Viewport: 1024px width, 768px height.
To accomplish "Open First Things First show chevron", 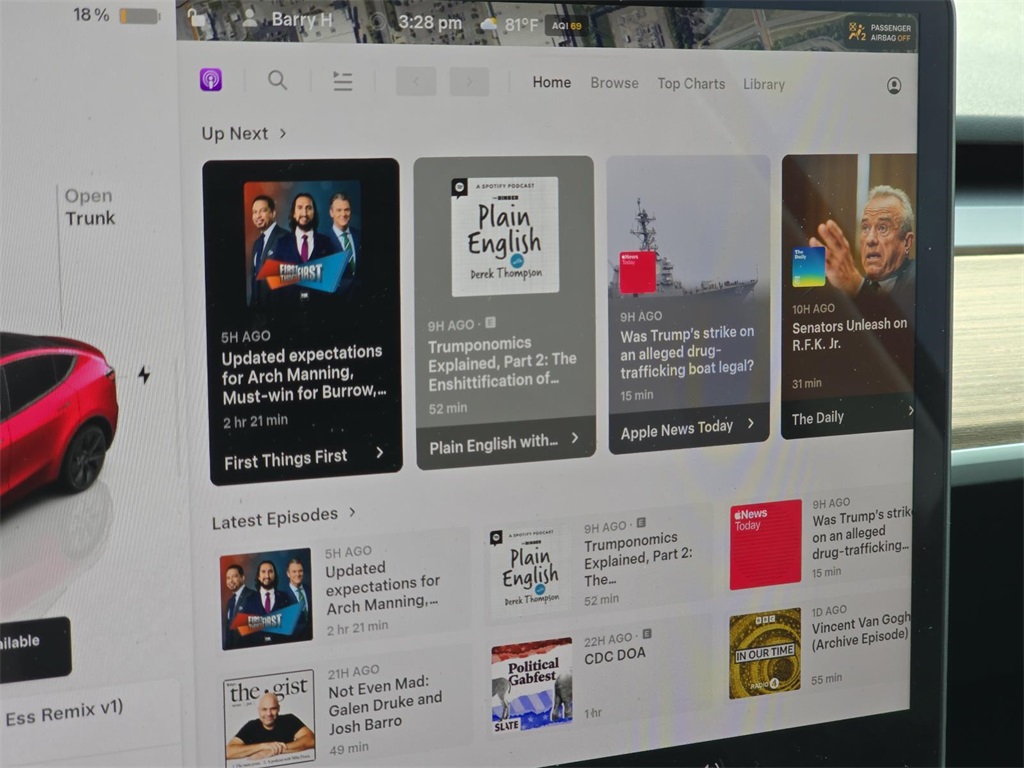I will point(380,453).
